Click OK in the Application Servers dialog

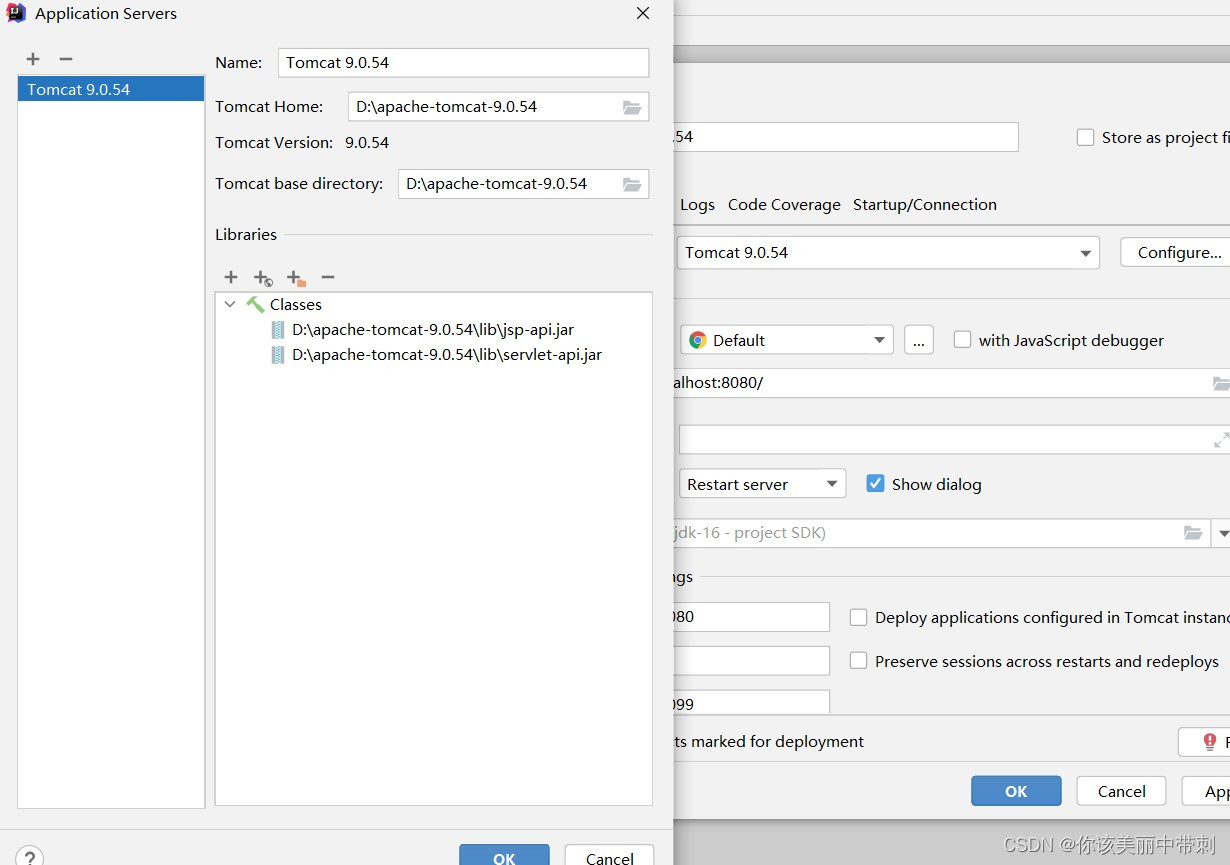point(504,855)
